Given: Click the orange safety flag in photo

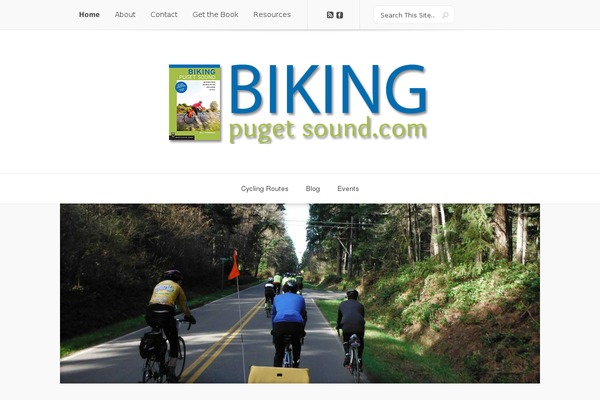Looking at the screenshot, I should 234,265.
